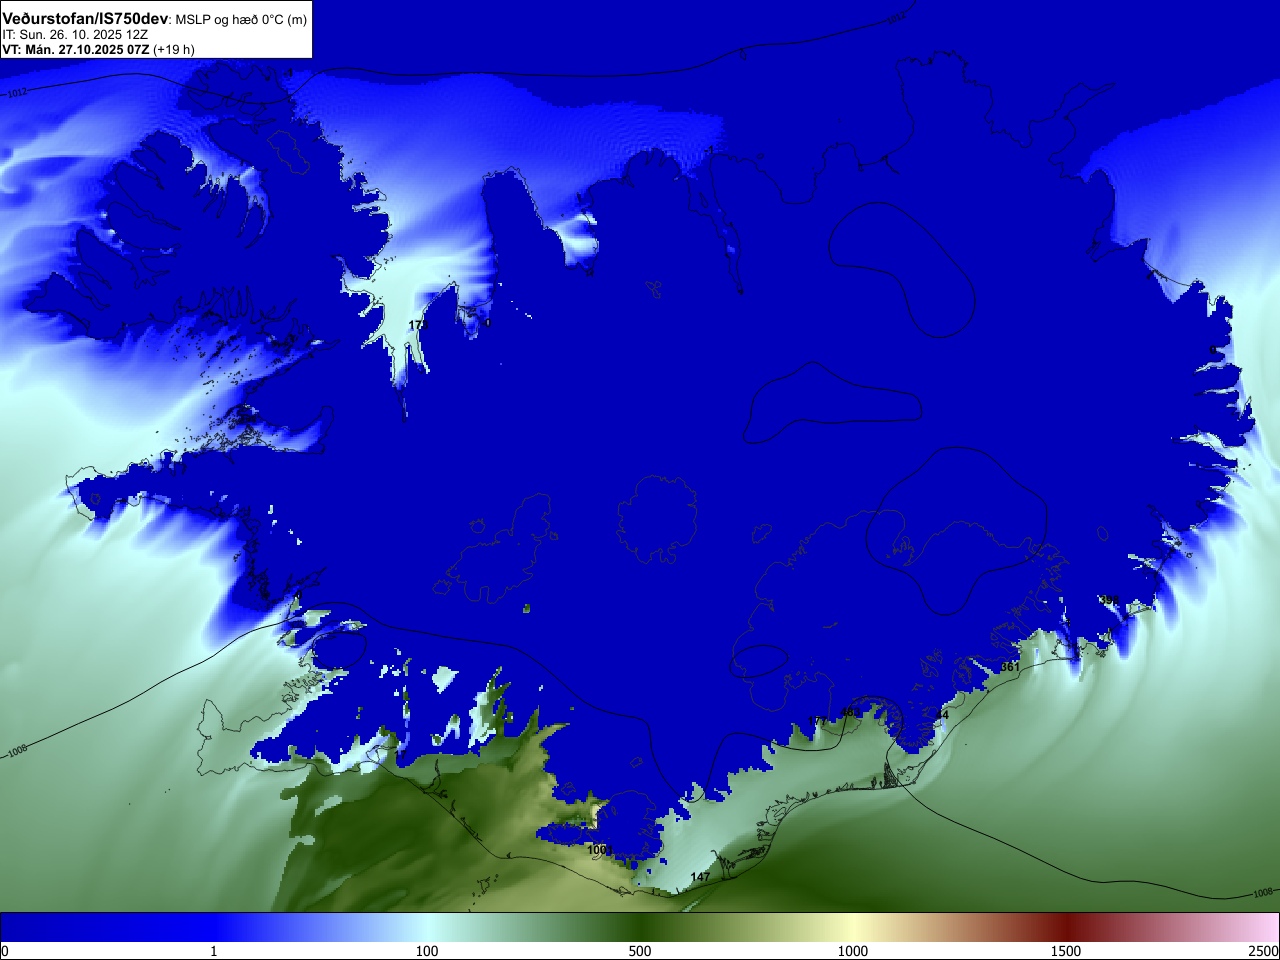Click the '1' label on the color scale
The width and height of the screenshot is (1280, 960).
tap(213, 951)
